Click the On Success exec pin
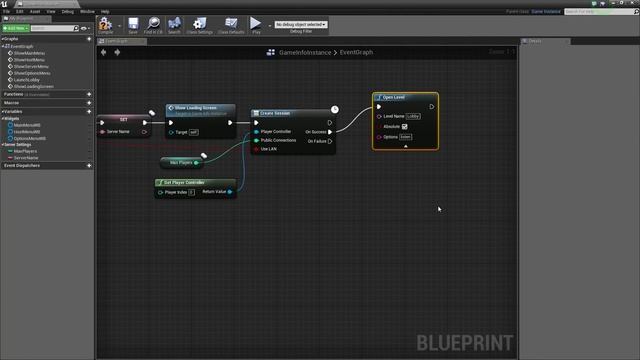Image resolution: width=640 pixels, height=360 pixels. [x=330, y=132]
